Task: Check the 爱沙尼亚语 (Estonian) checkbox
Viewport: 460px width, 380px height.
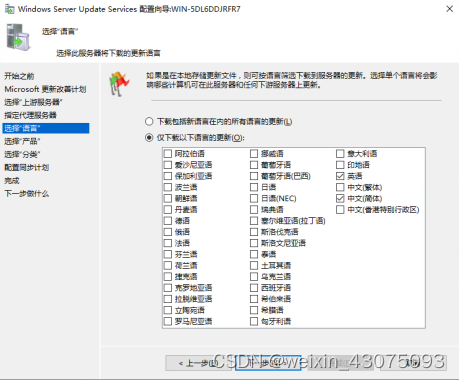Action: tap(168, 165)
